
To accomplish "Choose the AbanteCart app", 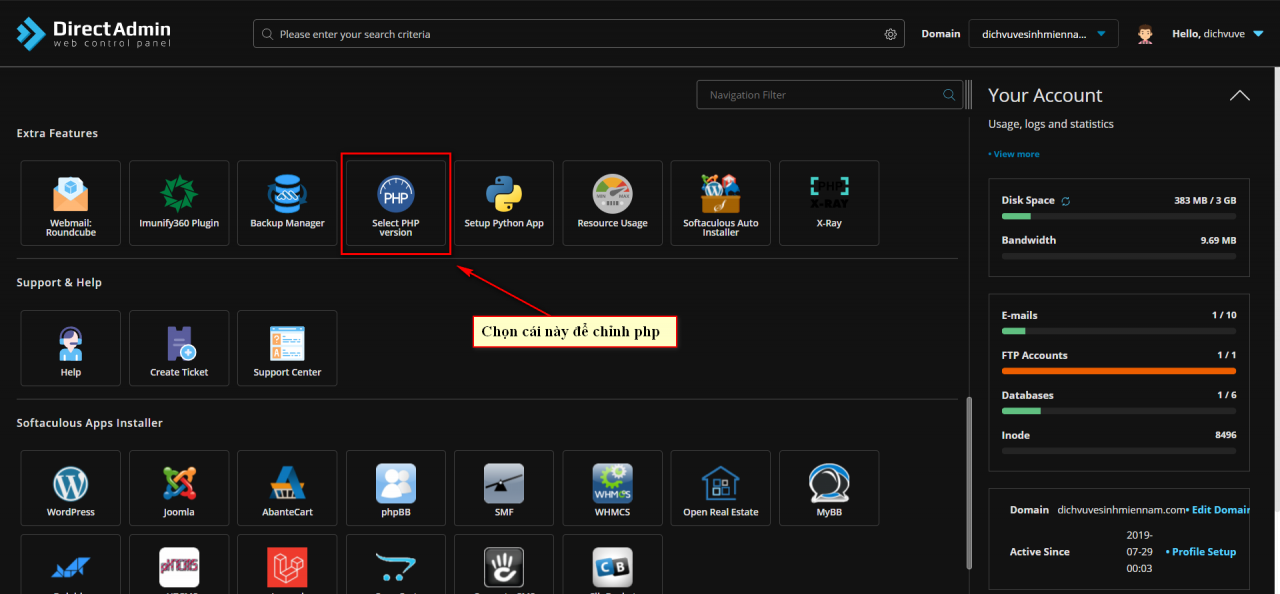I will pyautogui.click(x=287, y=488).
